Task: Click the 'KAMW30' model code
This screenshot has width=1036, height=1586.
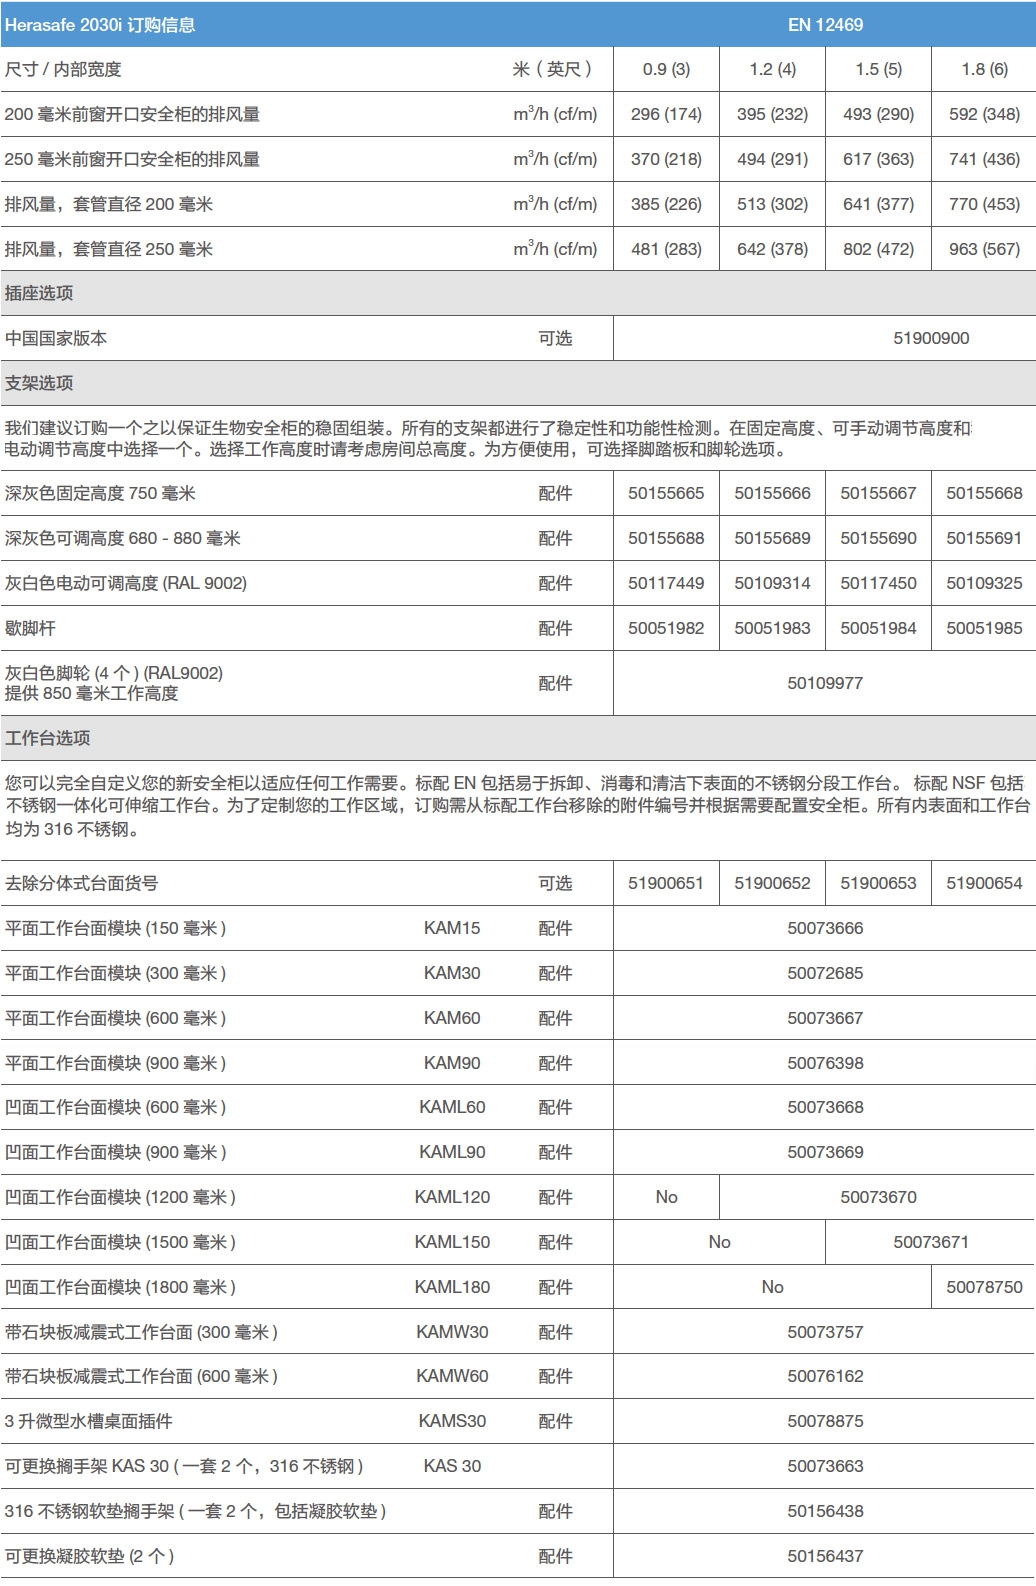Action: (x=452, y=1332)
